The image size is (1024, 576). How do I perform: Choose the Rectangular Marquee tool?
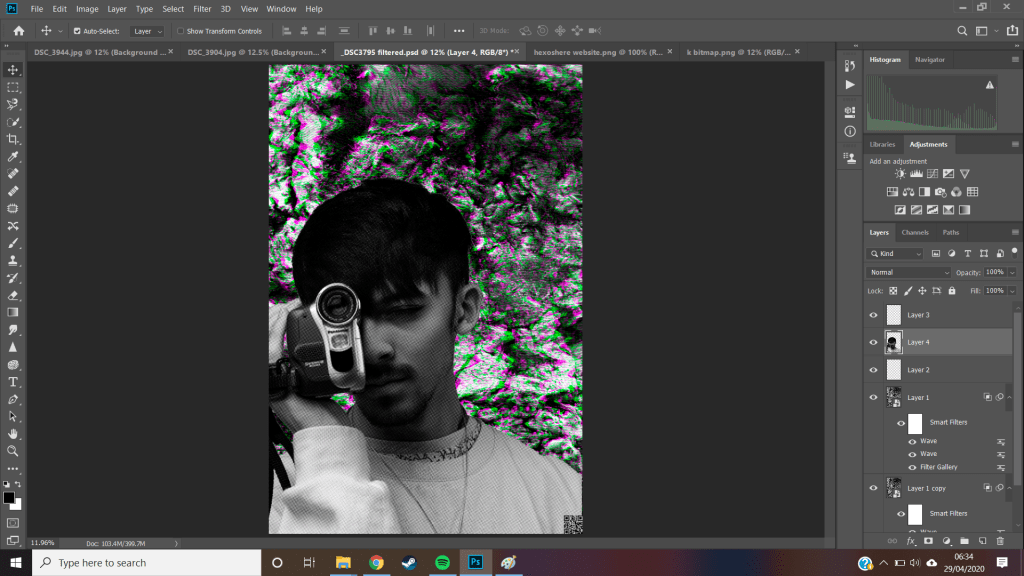click(x=13, y=87)
